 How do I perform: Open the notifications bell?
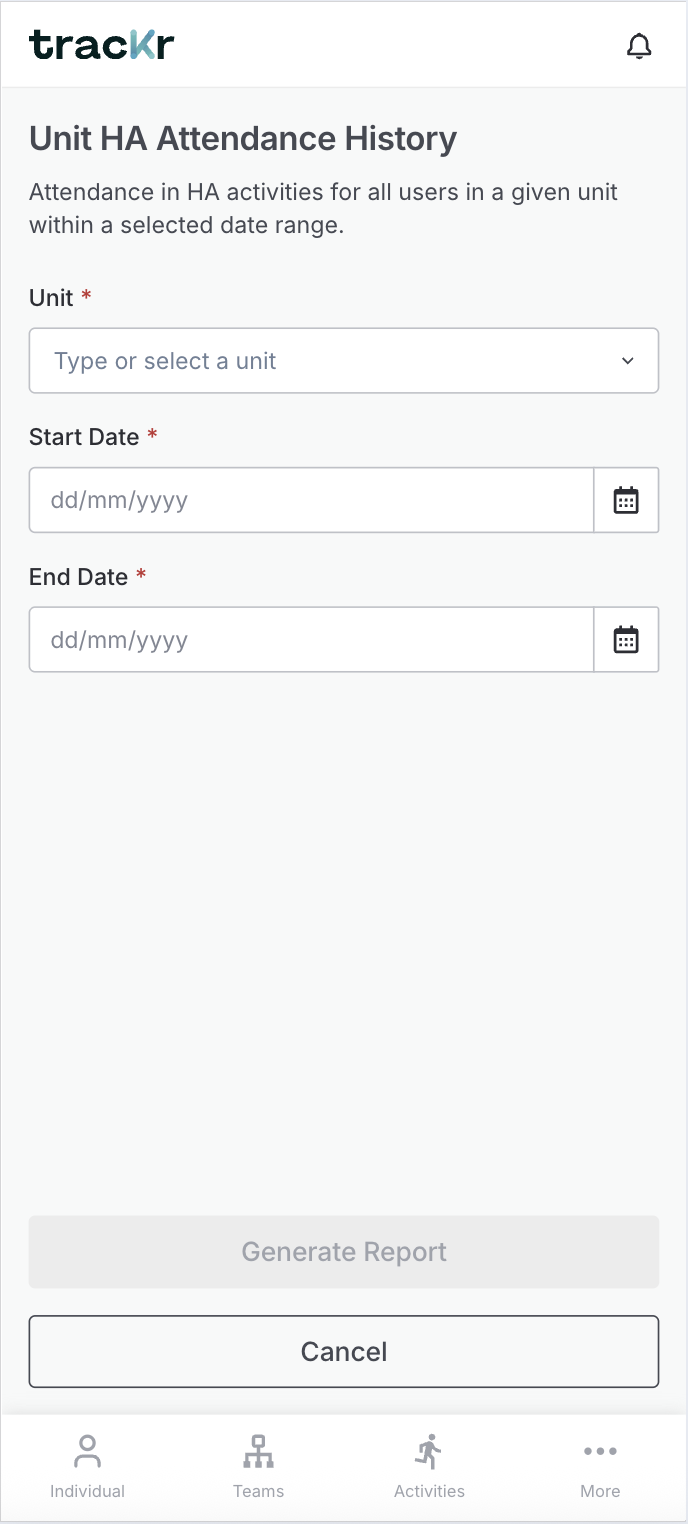(639, 46)
